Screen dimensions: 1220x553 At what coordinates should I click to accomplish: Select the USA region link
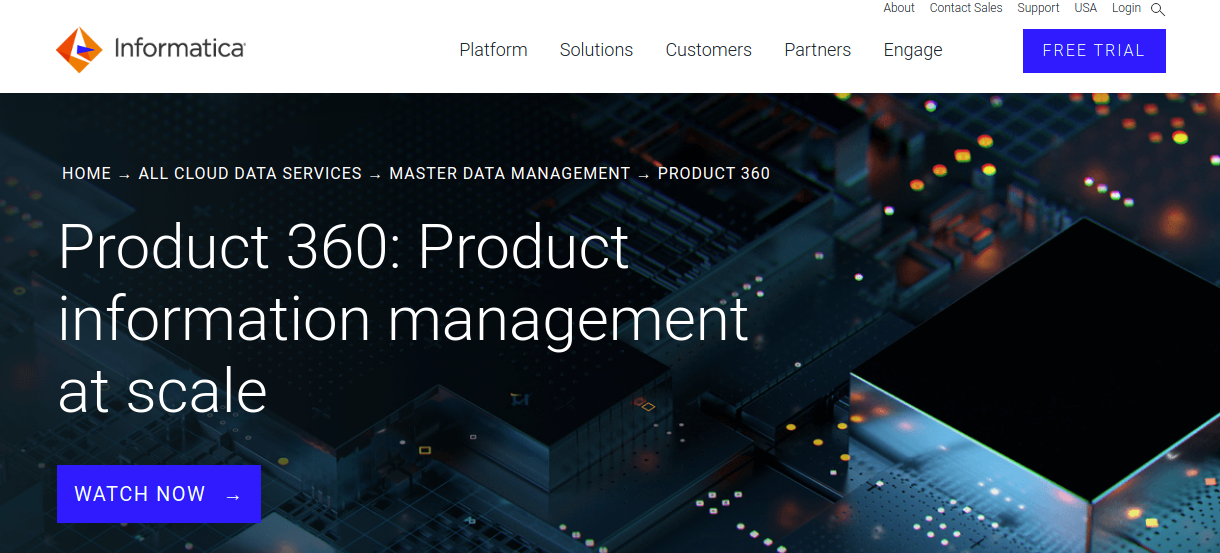pos(1086,8)
